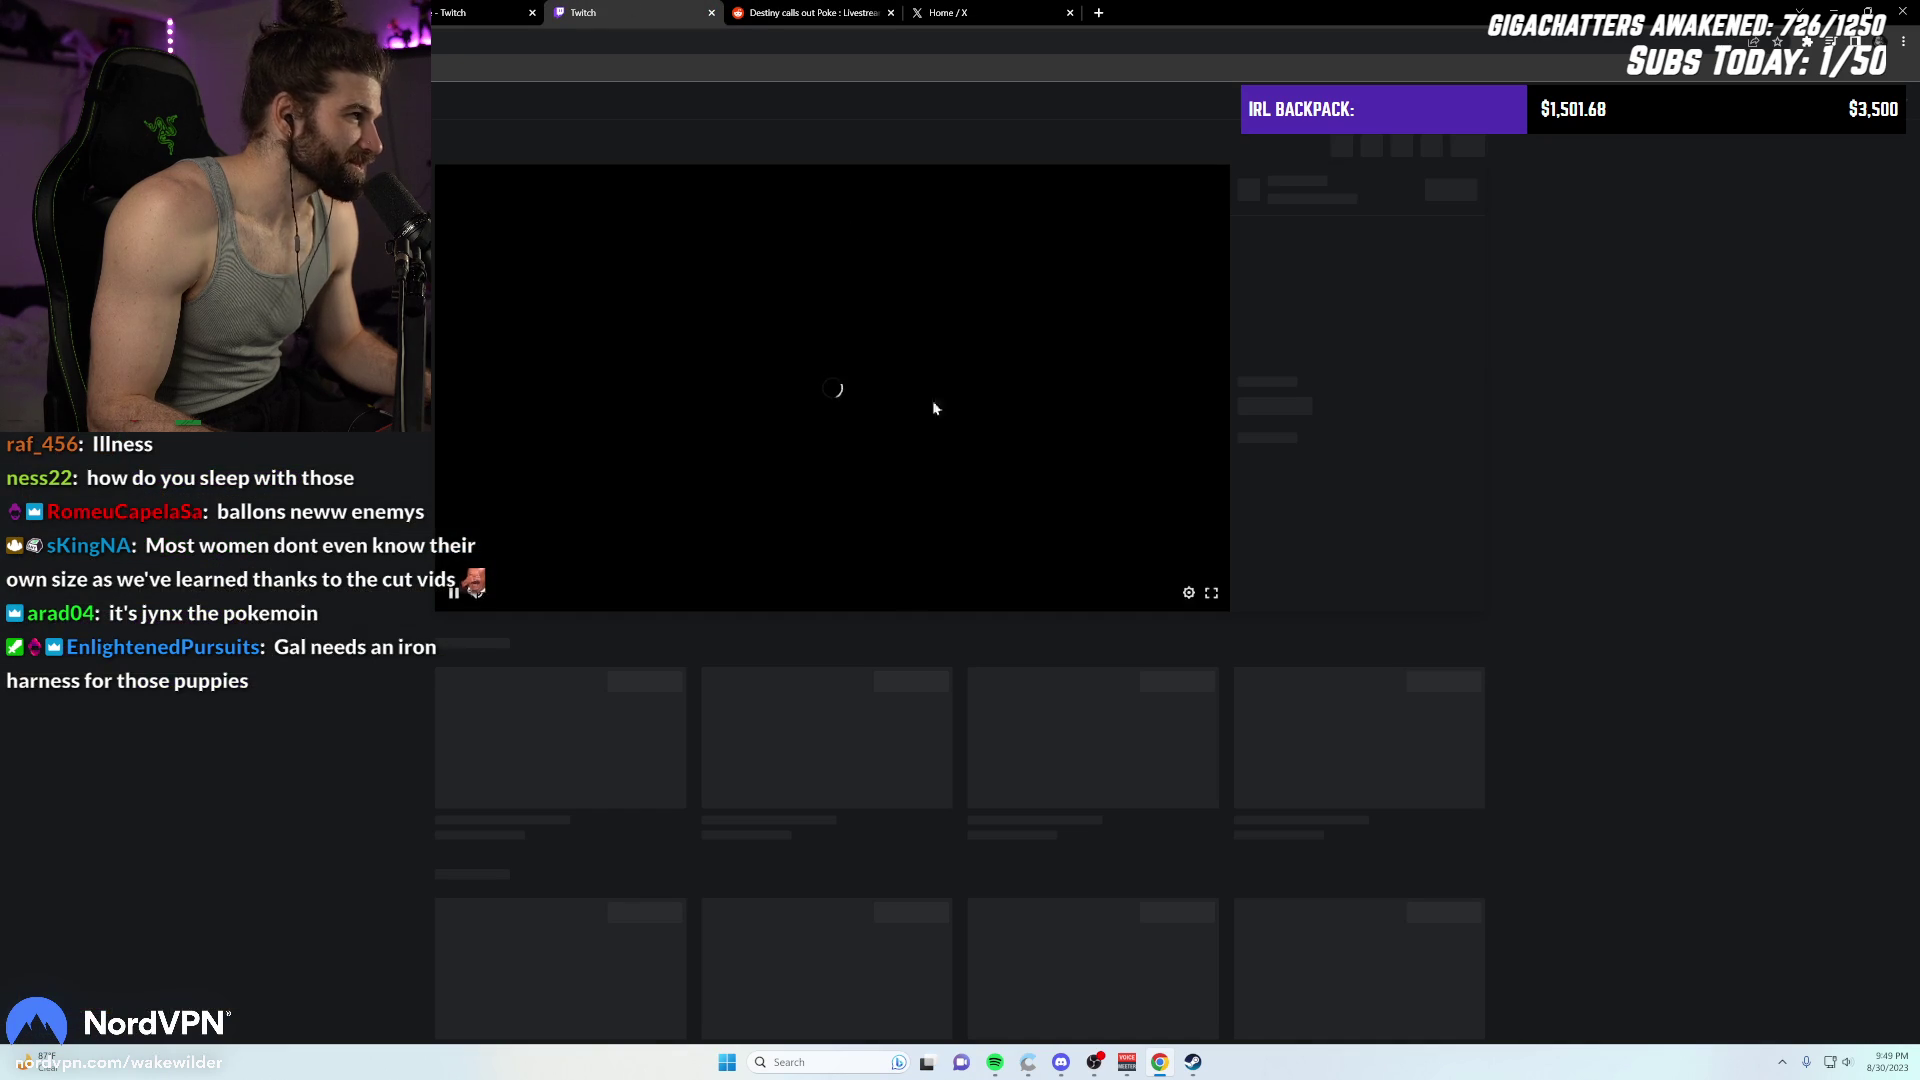The height and width of the screenshot is (1080, 1920).
Task: Toggle fullscreen on the video player
Action: [x=1212, y=592]
